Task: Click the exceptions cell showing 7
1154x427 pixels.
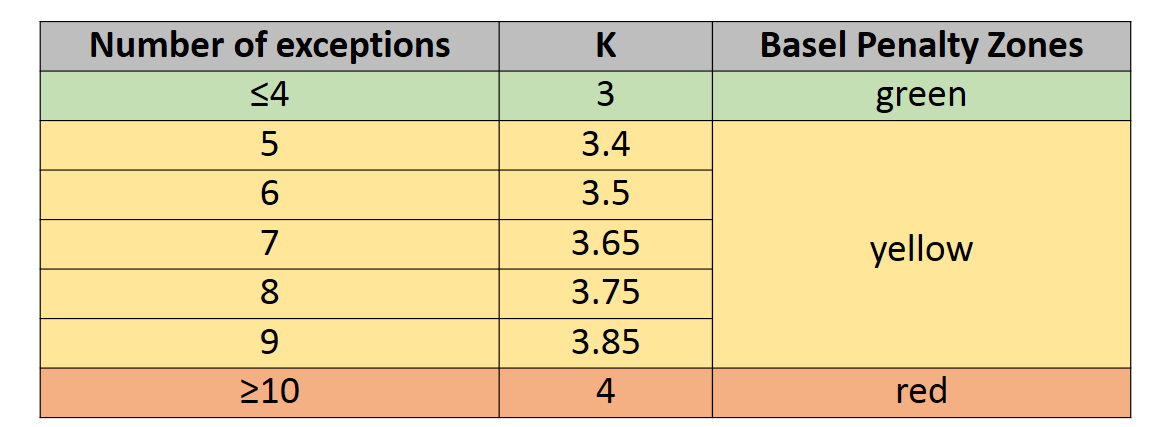Action: click(269, 244)
